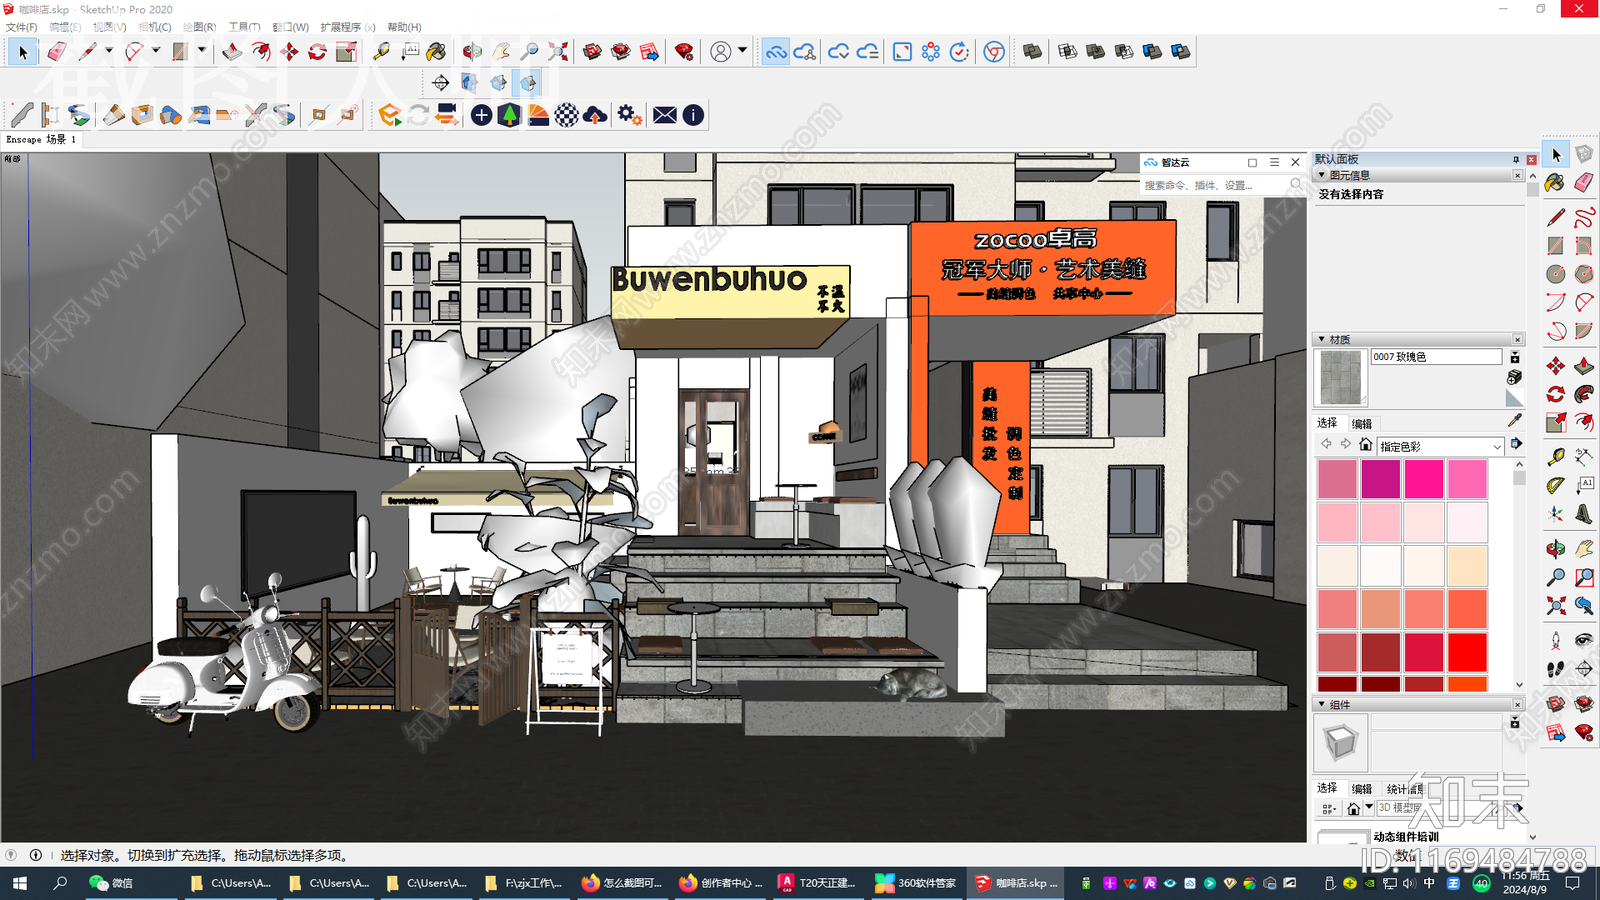1600x900 pixels.
Task: Open the 相机(C) menu
Action: (x=154, y=27)
